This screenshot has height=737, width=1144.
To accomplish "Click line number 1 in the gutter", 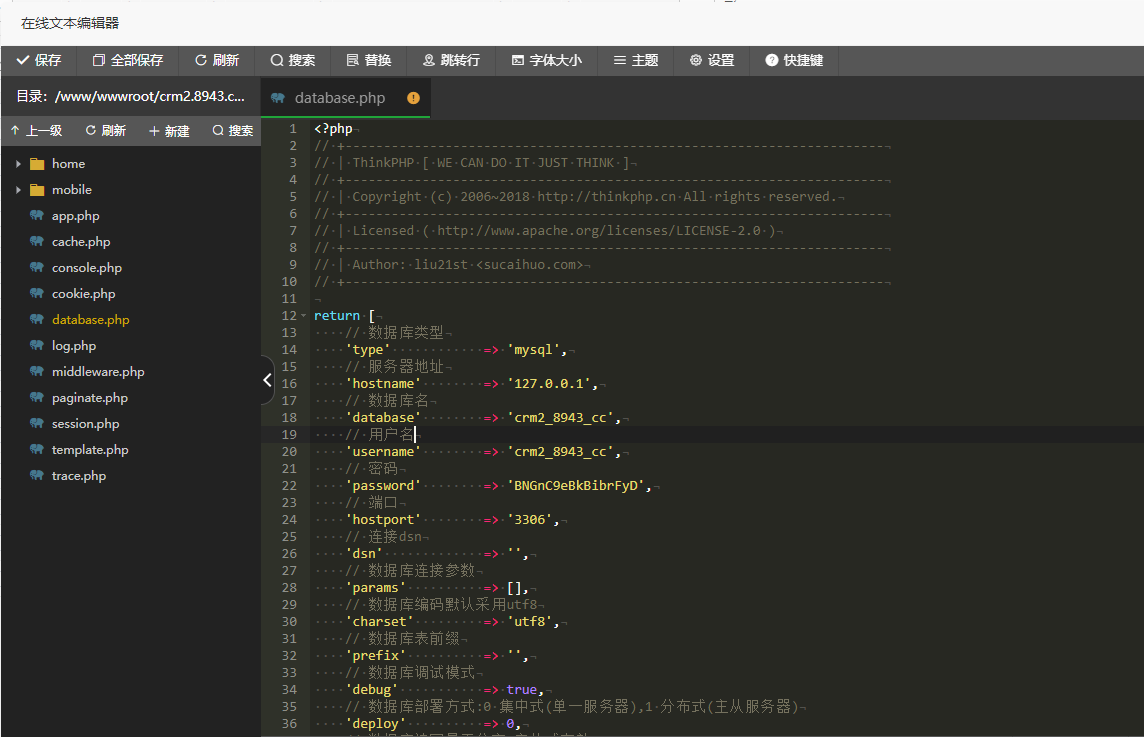I will (293, 129).
